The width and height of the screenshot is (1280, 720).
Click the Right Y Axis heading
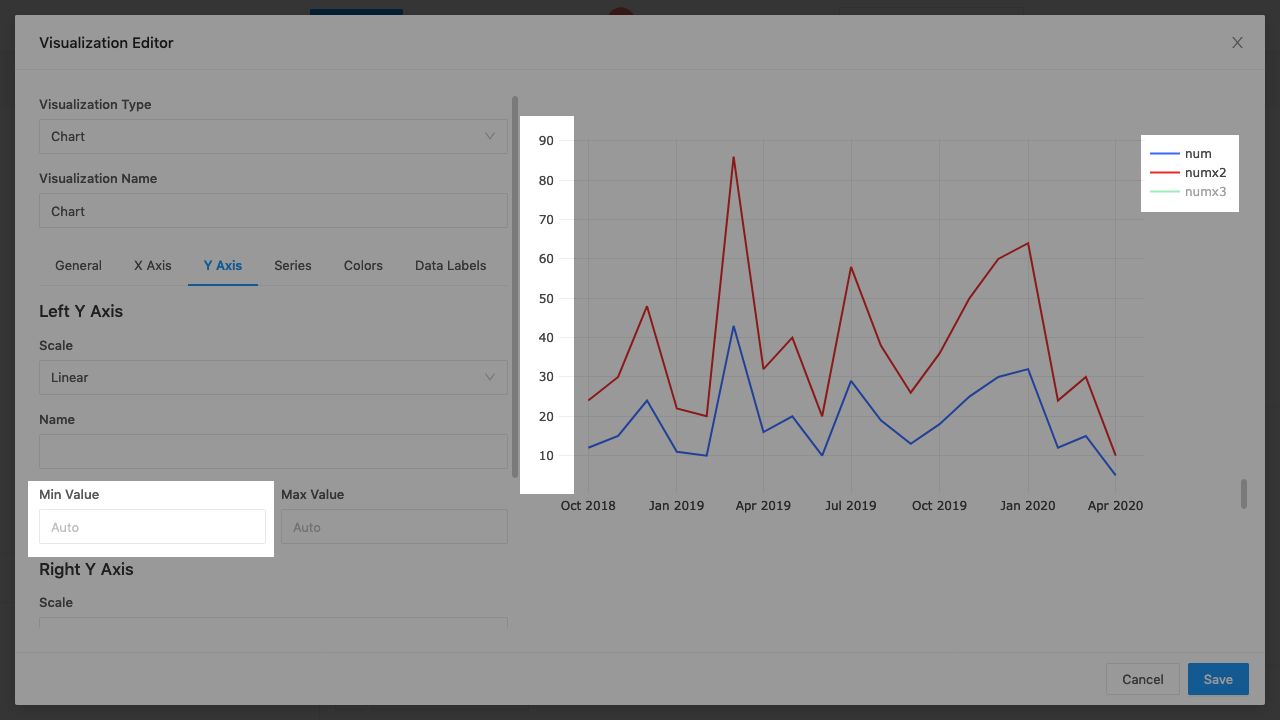86,569
